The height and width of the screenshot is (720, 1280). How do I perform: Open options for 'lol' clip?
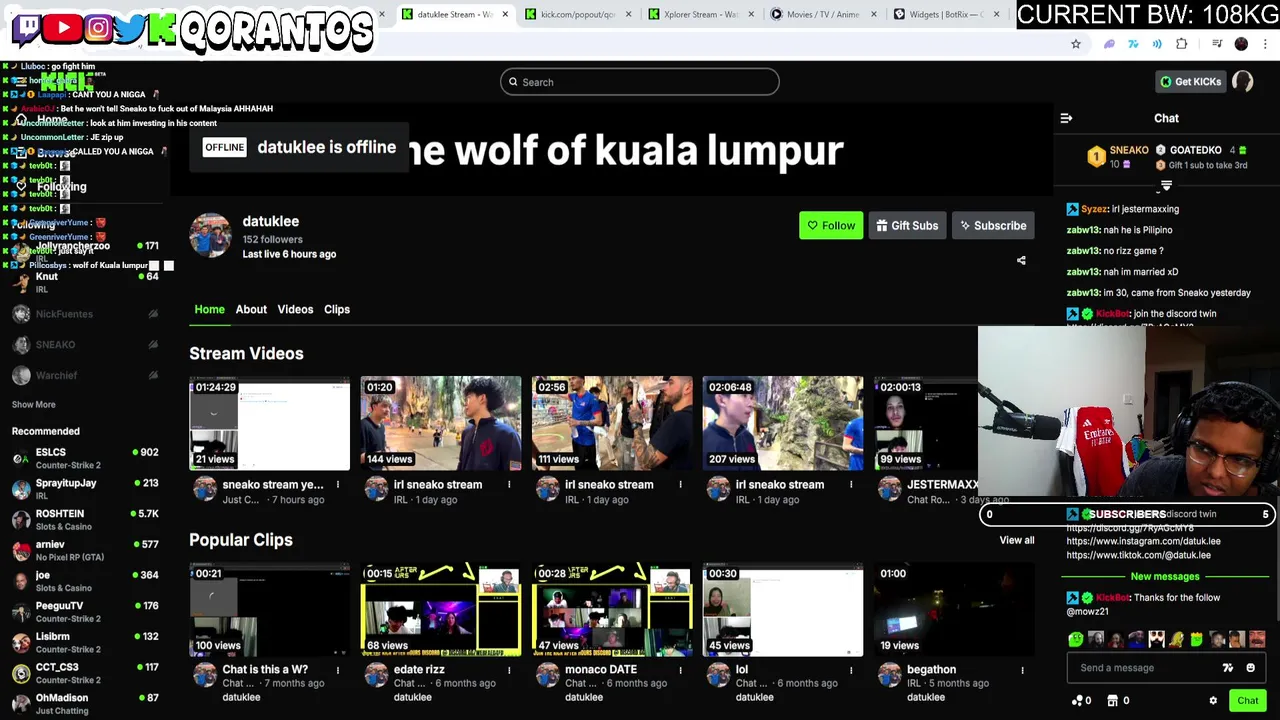(x=851, y=670)
